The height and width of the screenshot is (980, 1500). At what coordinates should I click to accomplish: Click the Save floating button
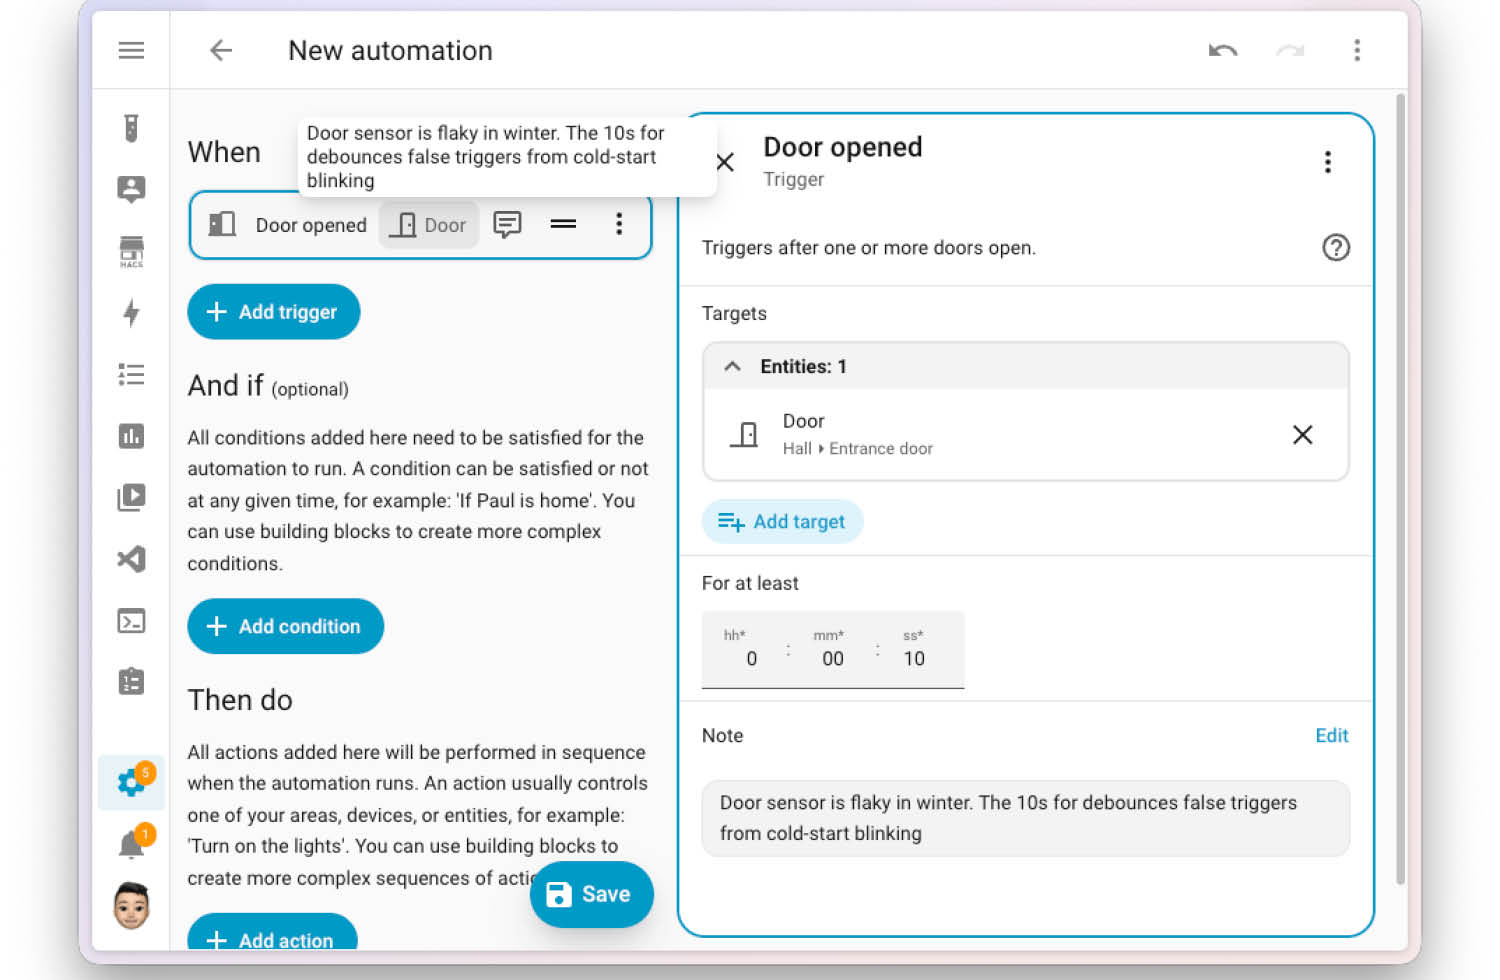point(591,894)
